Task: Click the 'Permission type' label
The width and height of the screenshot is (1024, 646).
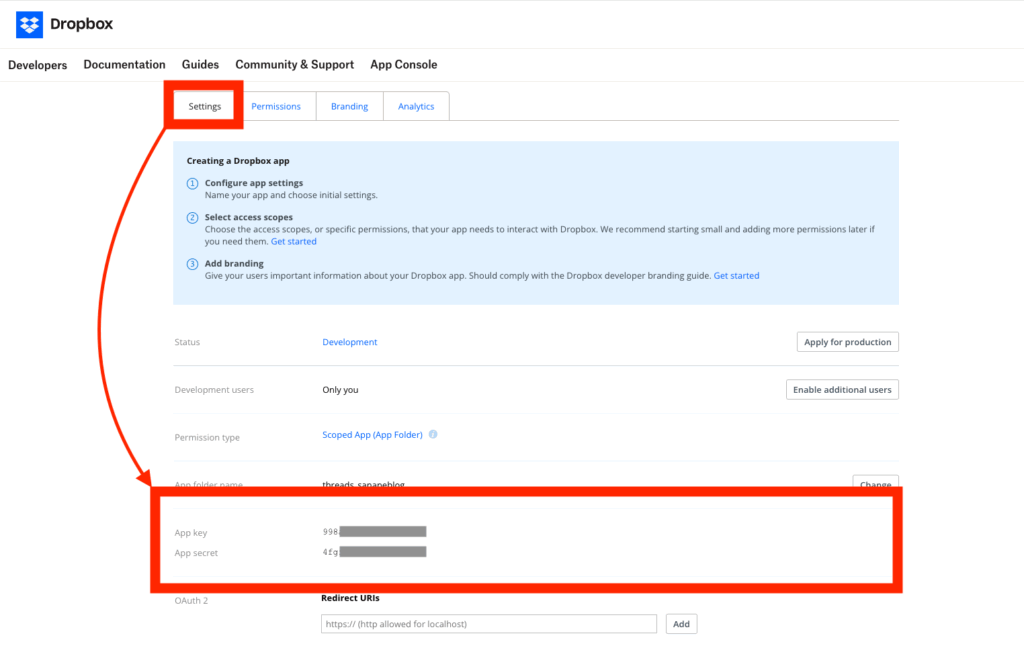Action: [206, 437]
